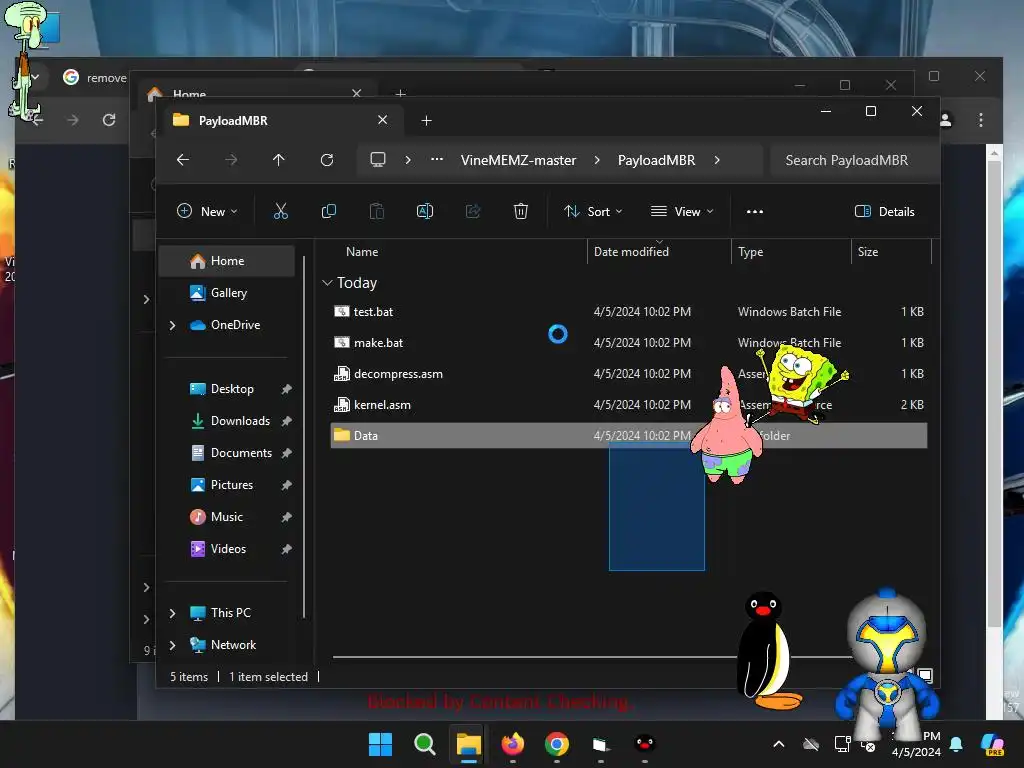The width and height of the screenshot is (1024, 768).
Task: Sort by Date modified column header
Action: point(631,251)
